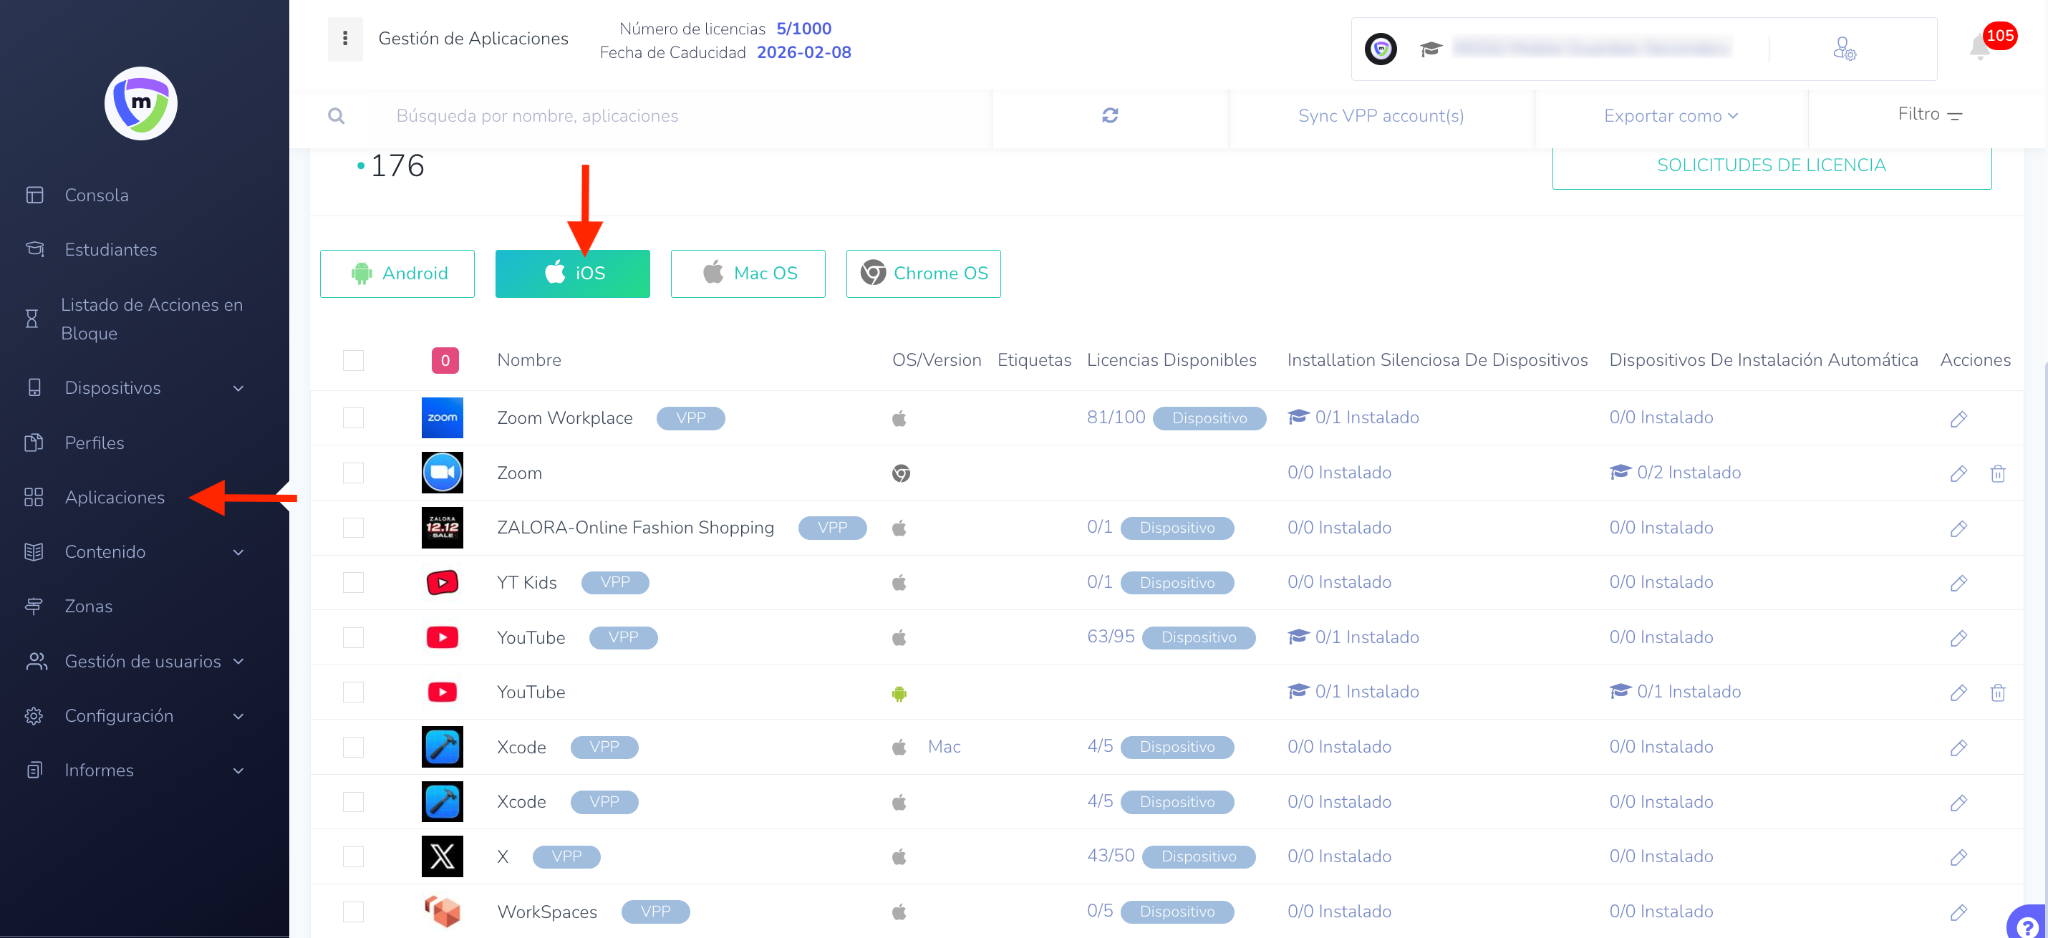Open the notifications bell icon
2048x938 pixels.
[x=1980, y=47]
